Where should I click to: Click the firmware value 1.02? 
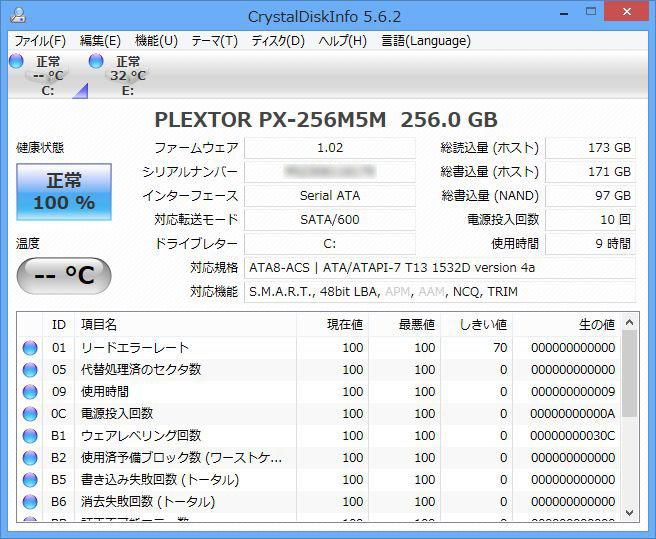point(330,148)
